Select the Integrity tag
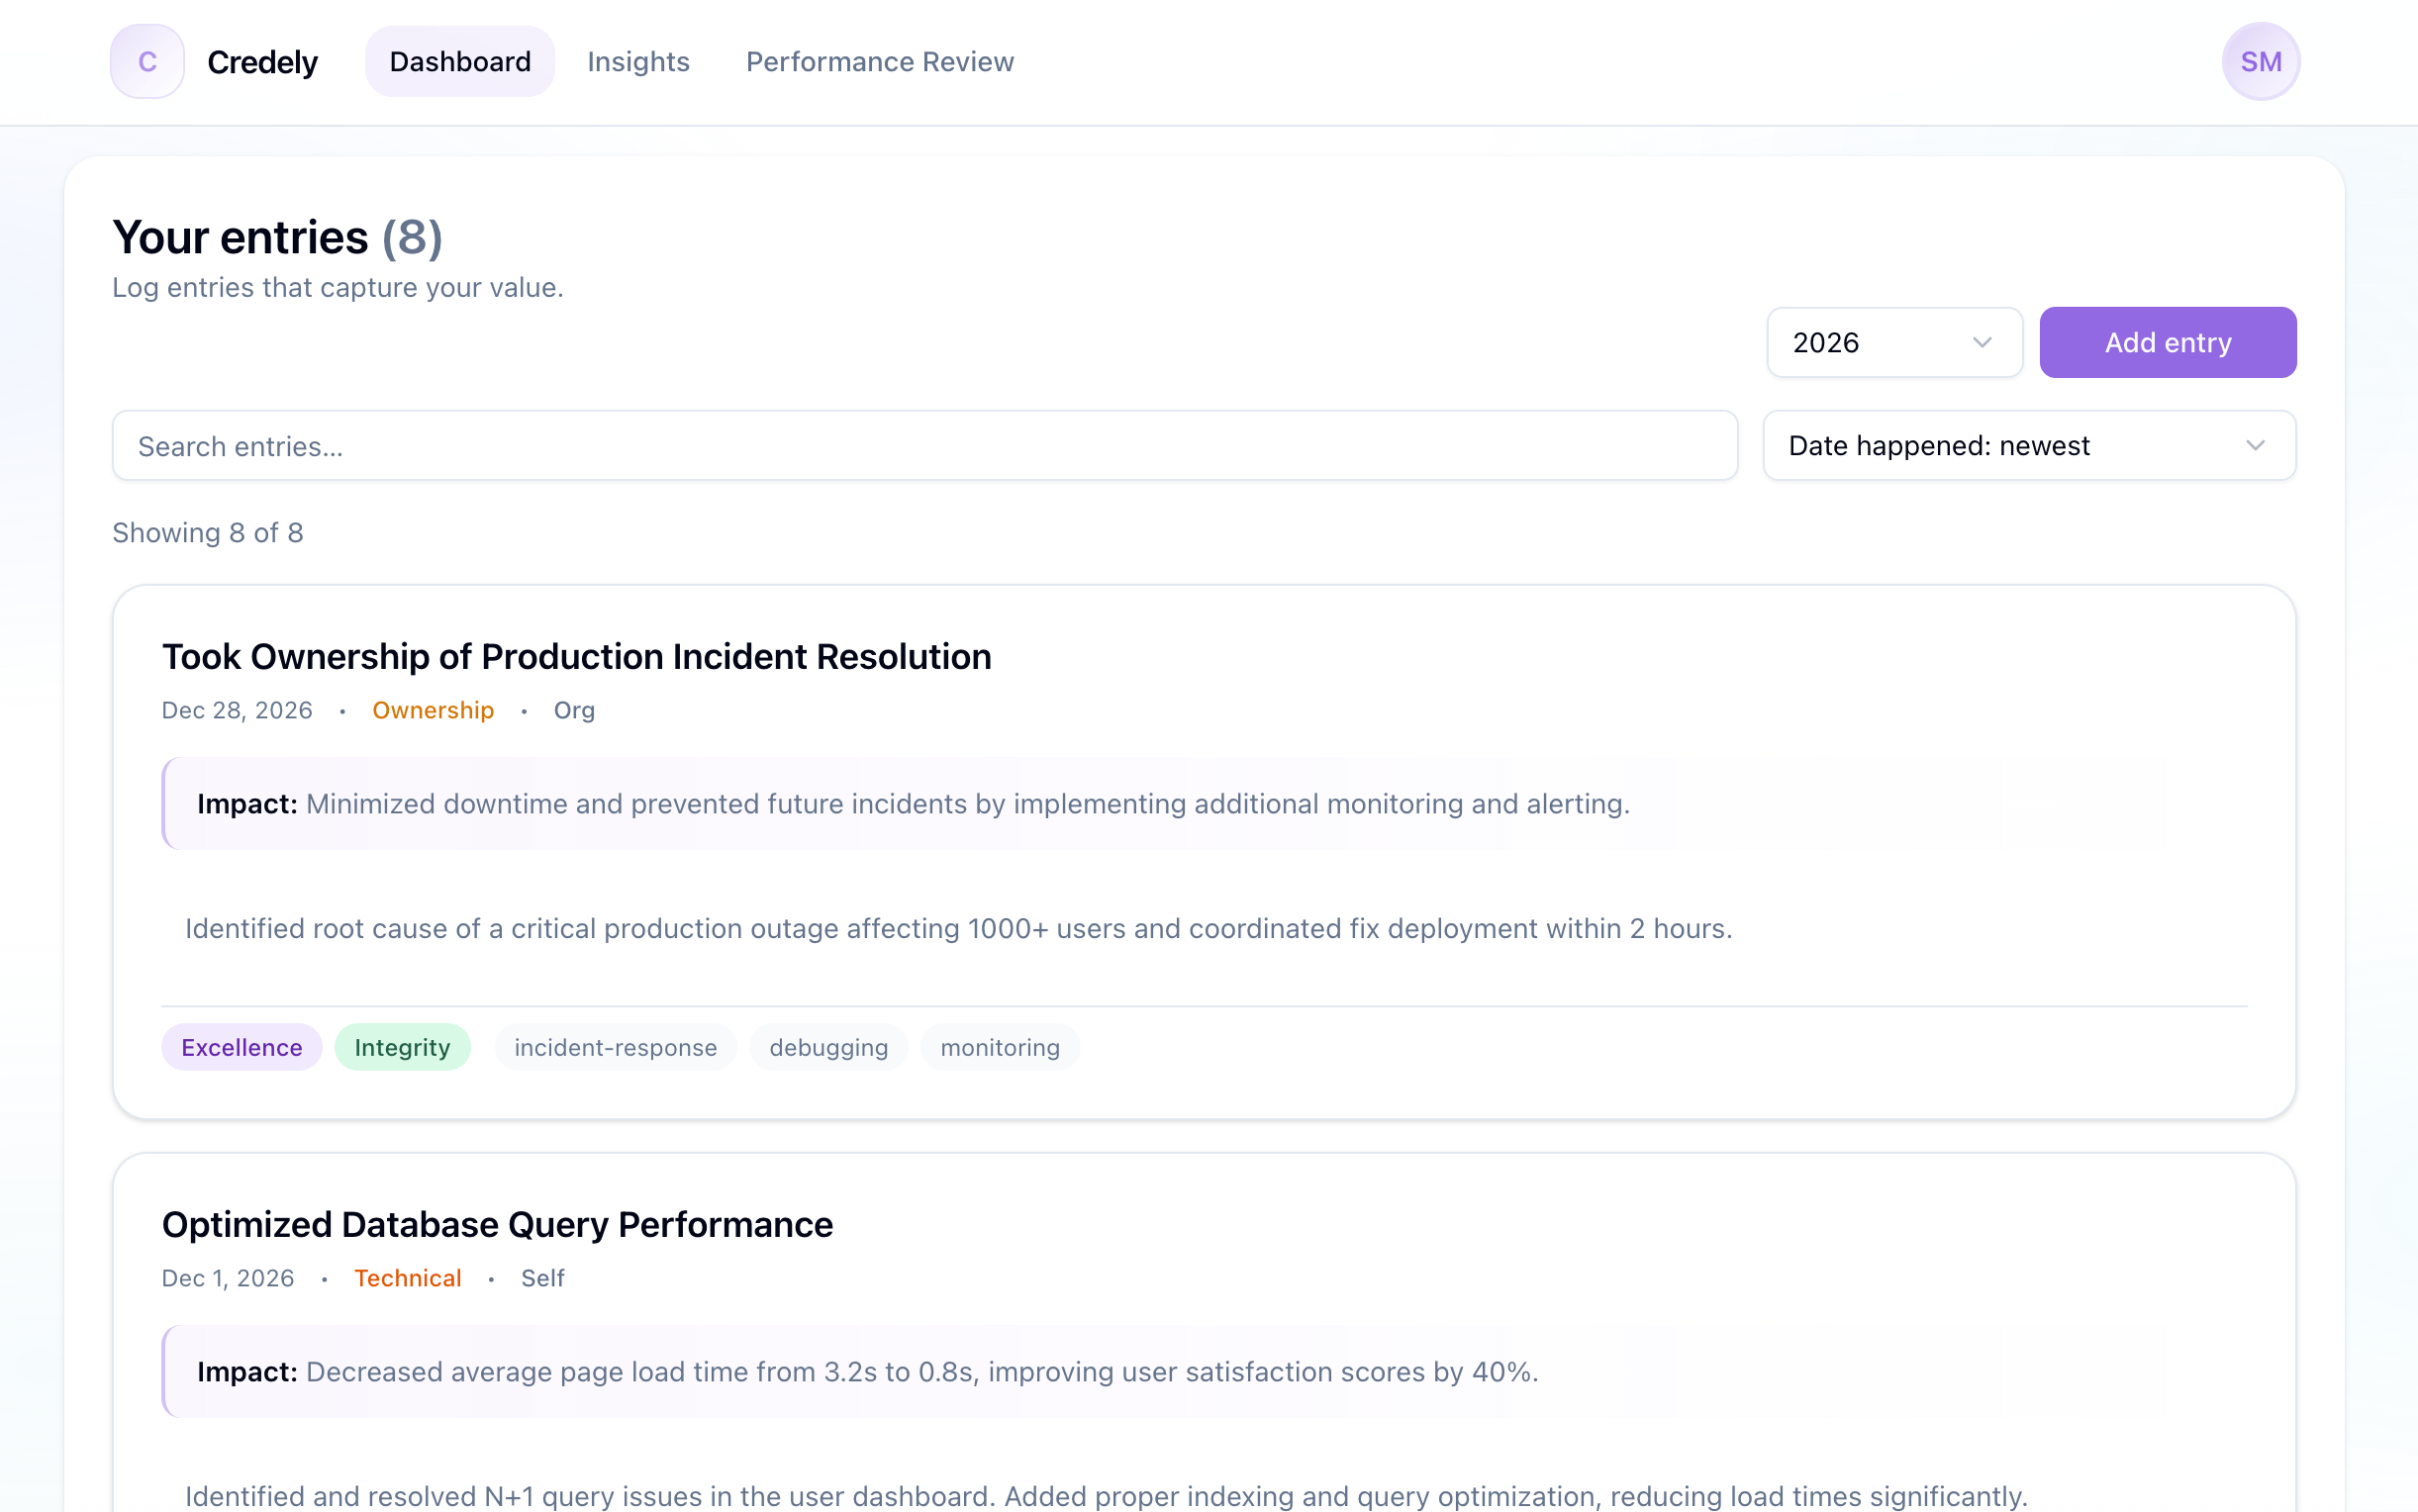 (x=402, y=1047)
